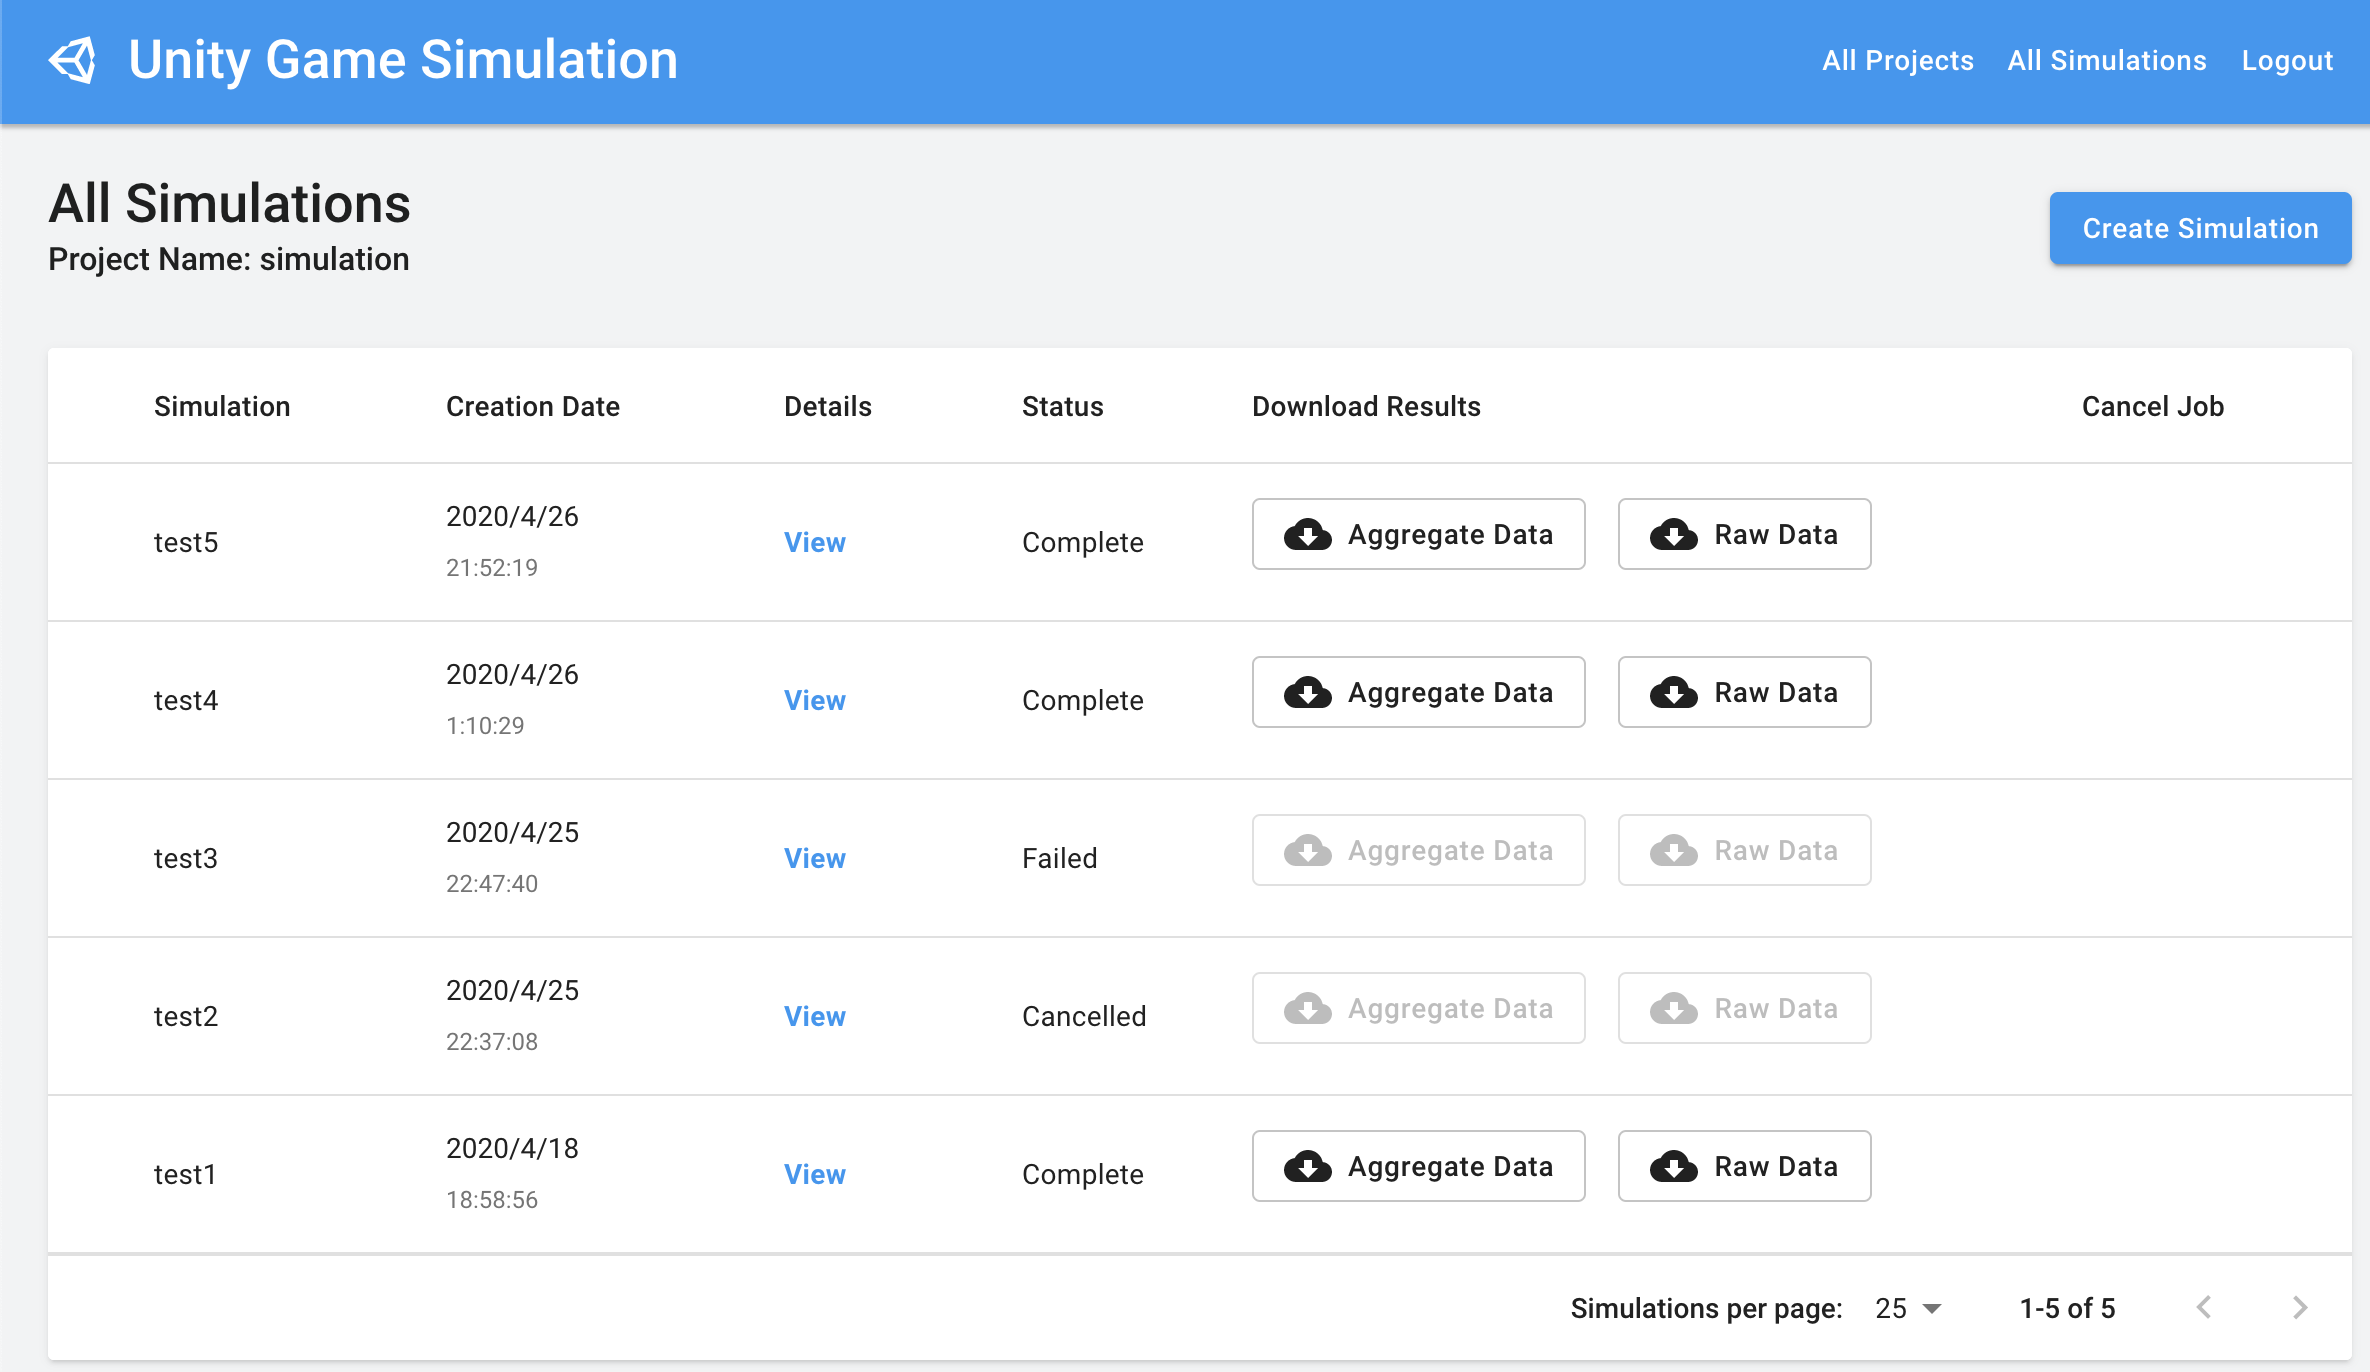Click creation date 2020/4/18

[512, 1148]
